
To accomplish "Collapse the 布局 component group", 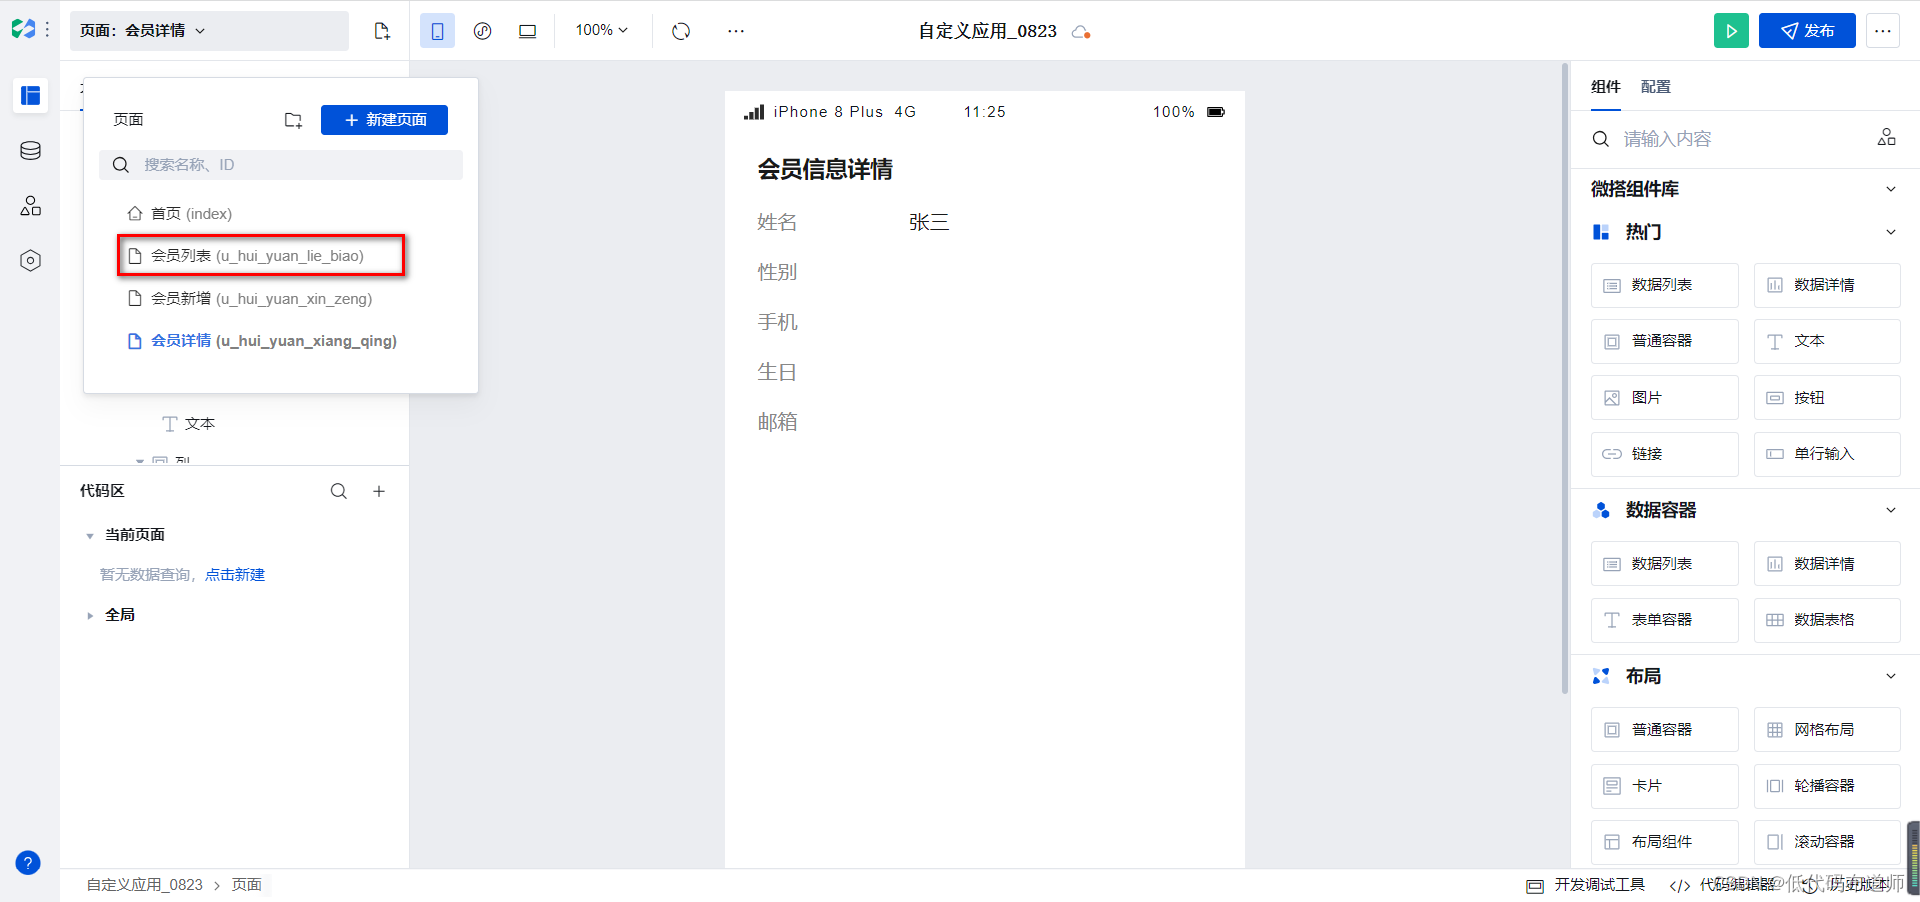I will (1890, 677).
